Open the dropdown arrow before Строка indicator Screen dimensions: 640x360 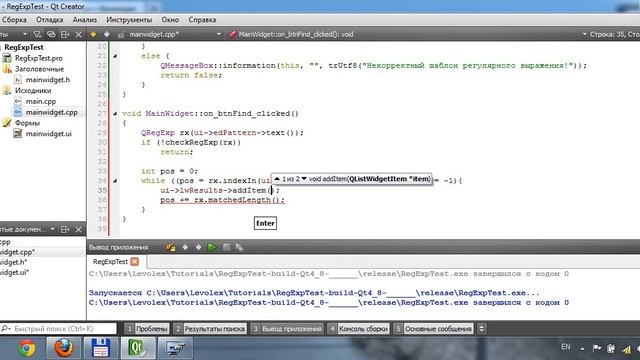(584, 34)
